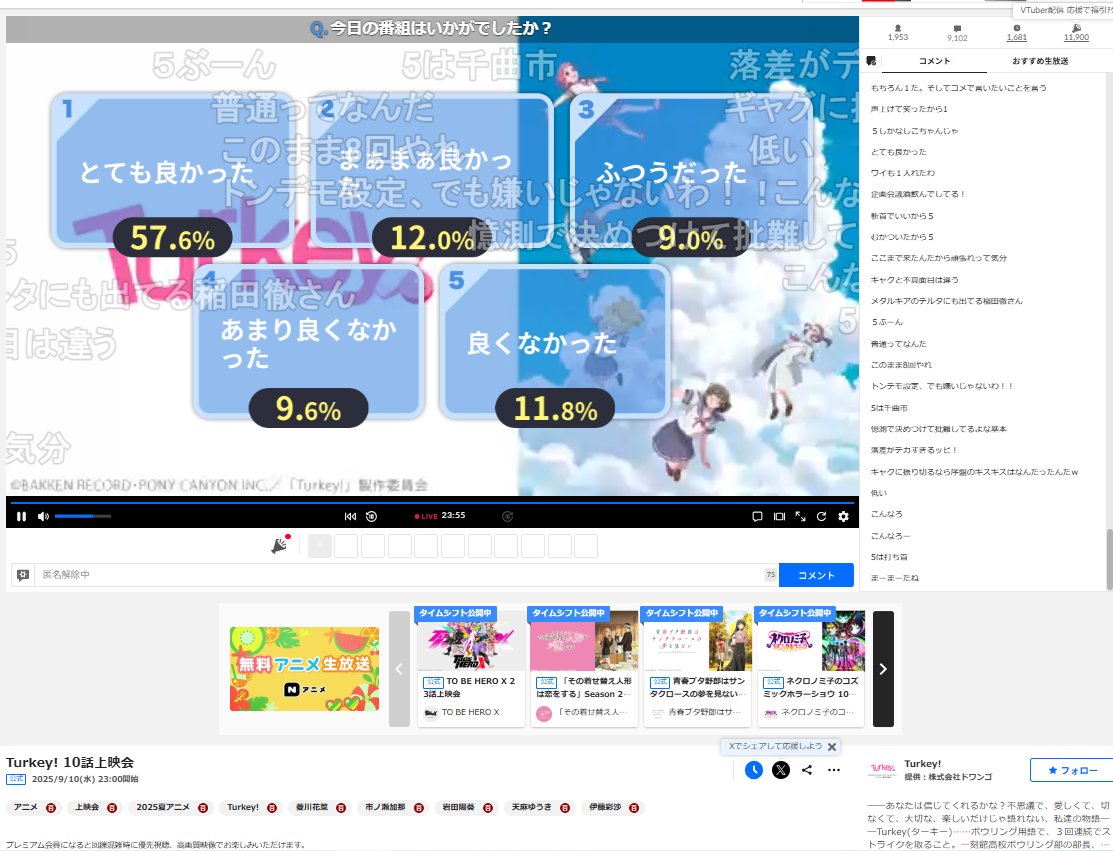Open dictionary icon beside 上映会 tag
1113x851 pixels.
(x=112, y=808)
